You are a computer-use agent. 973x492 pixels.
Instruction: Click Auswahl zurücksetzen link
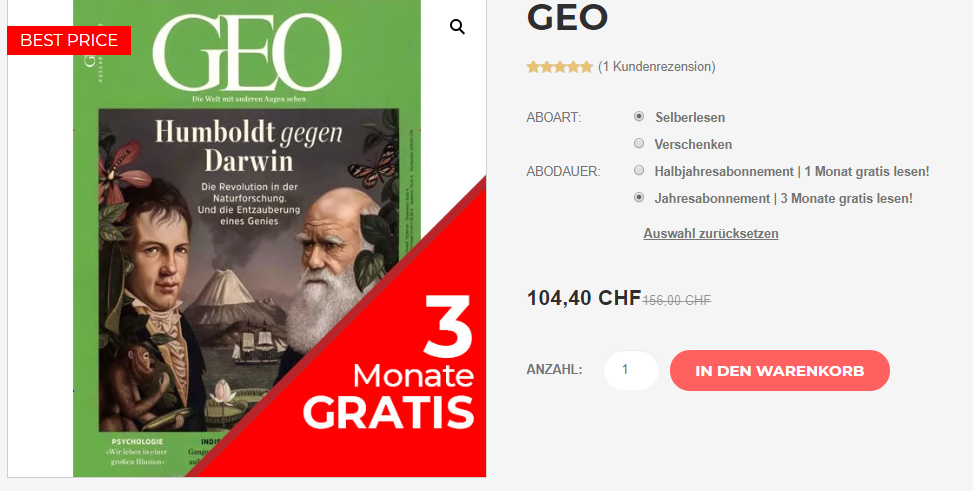[711, 234]
